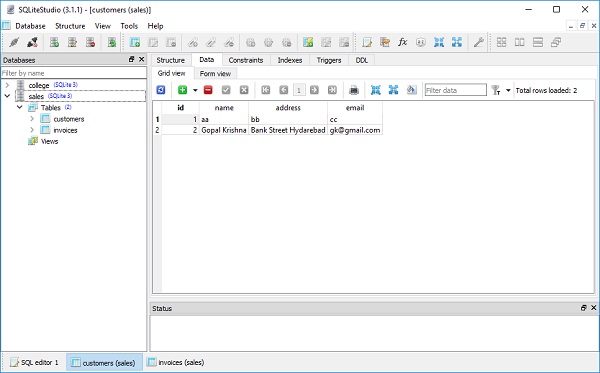600x373 pixels.
Task: Go to next page arrow
Action: (x=314, y=90)
